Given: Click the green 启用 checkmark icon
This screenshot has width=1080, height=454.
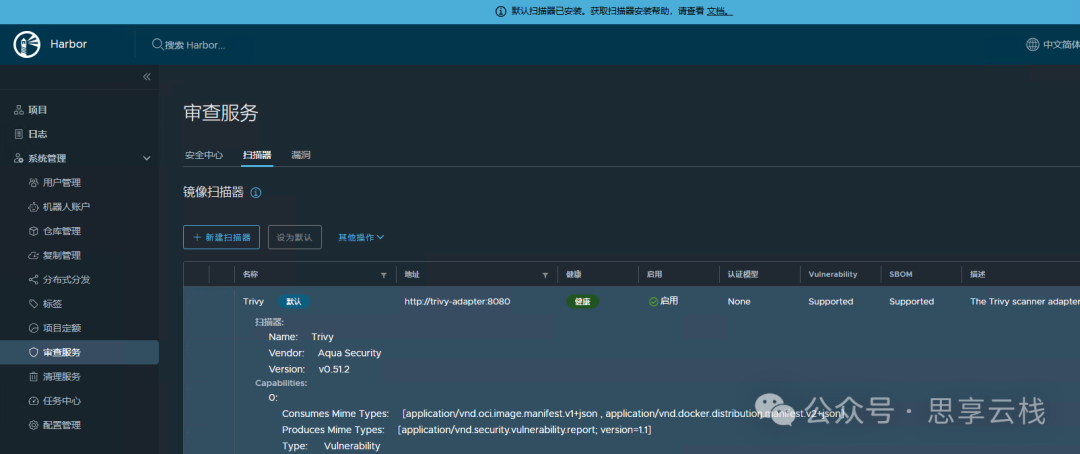Looking at the screenshot, I should pos(653,302).
